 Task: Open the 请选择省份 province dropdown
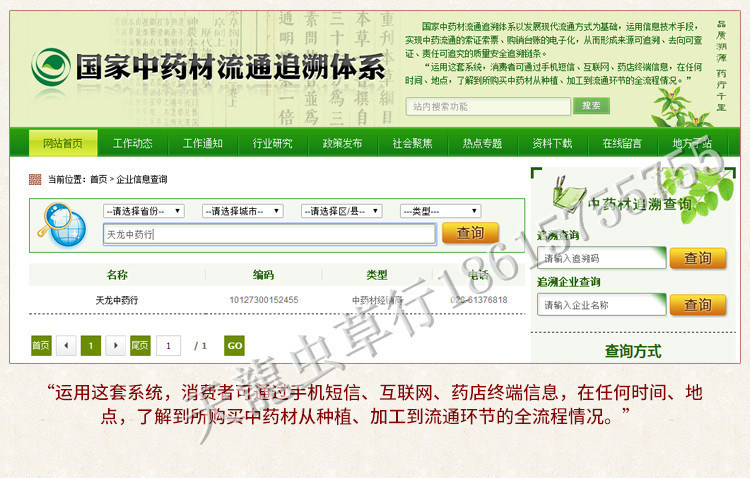(143, 211)
